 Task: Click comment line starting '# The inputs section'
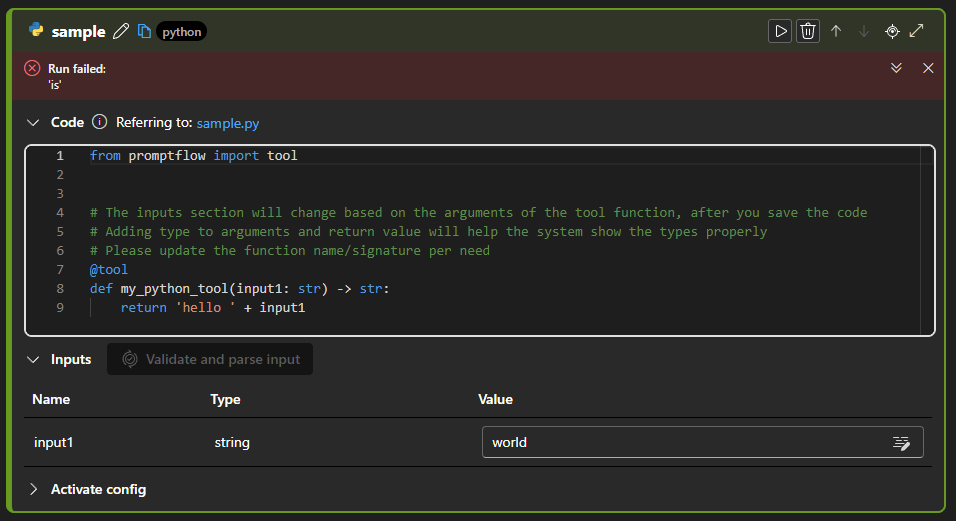(478, 213)
